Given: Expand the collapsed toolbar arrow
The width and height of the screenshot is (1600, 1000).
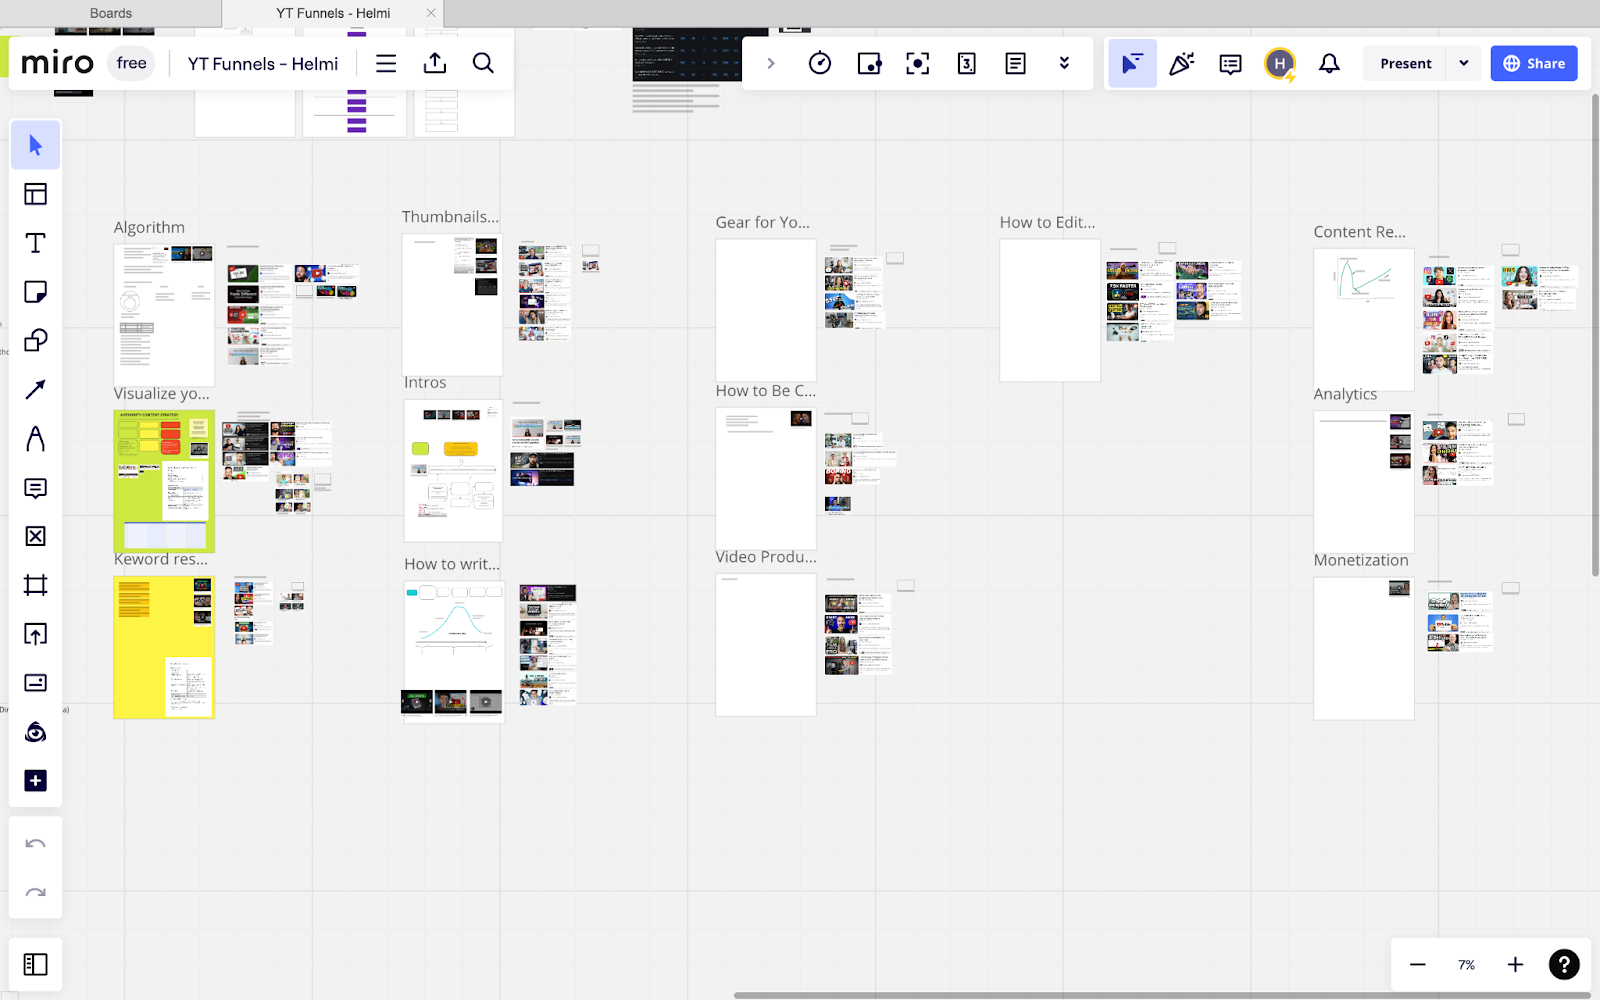Looking at the screenshot, I should point(771,64).
